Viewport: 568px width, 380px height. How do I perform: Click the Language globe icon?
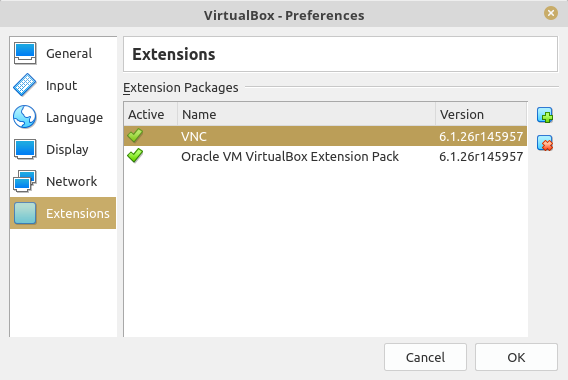coord(25,117)
